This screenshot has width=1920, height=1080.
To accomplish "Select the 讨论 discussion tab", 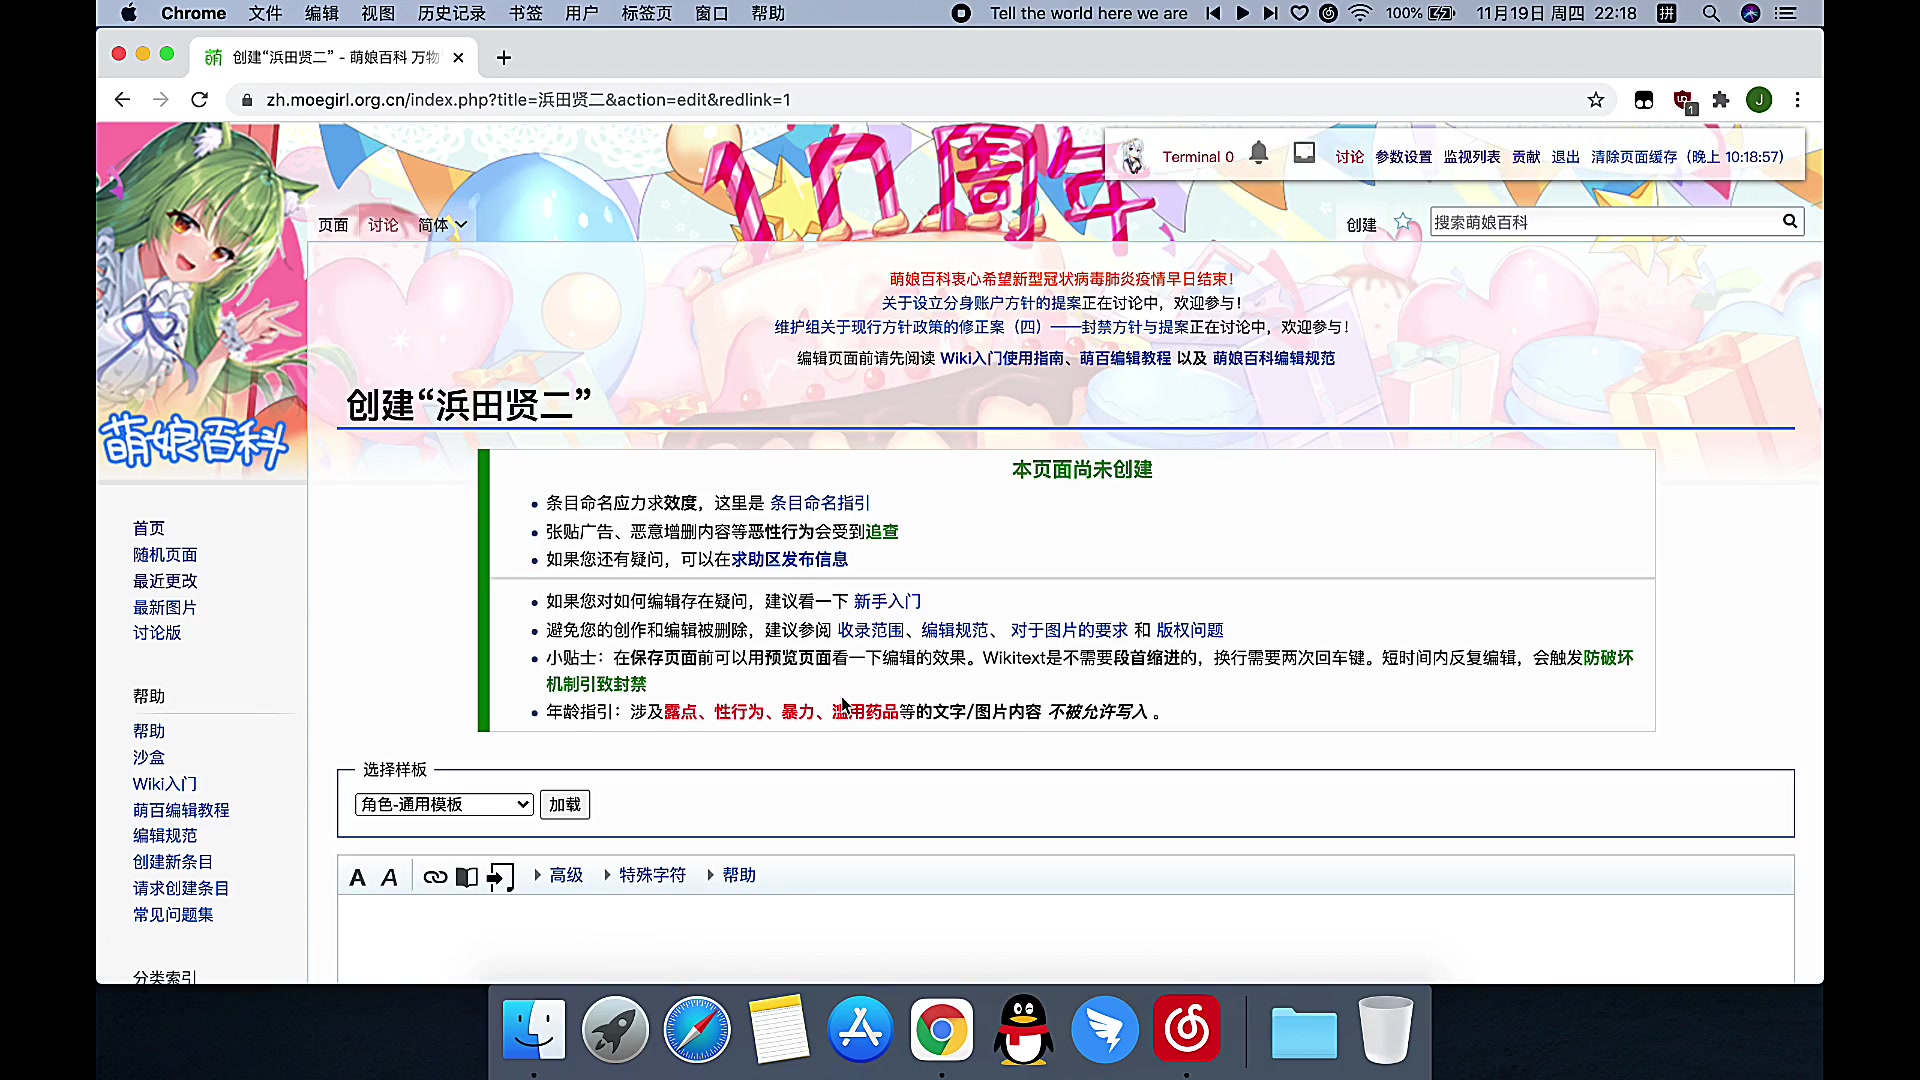I will pos(384,224).
